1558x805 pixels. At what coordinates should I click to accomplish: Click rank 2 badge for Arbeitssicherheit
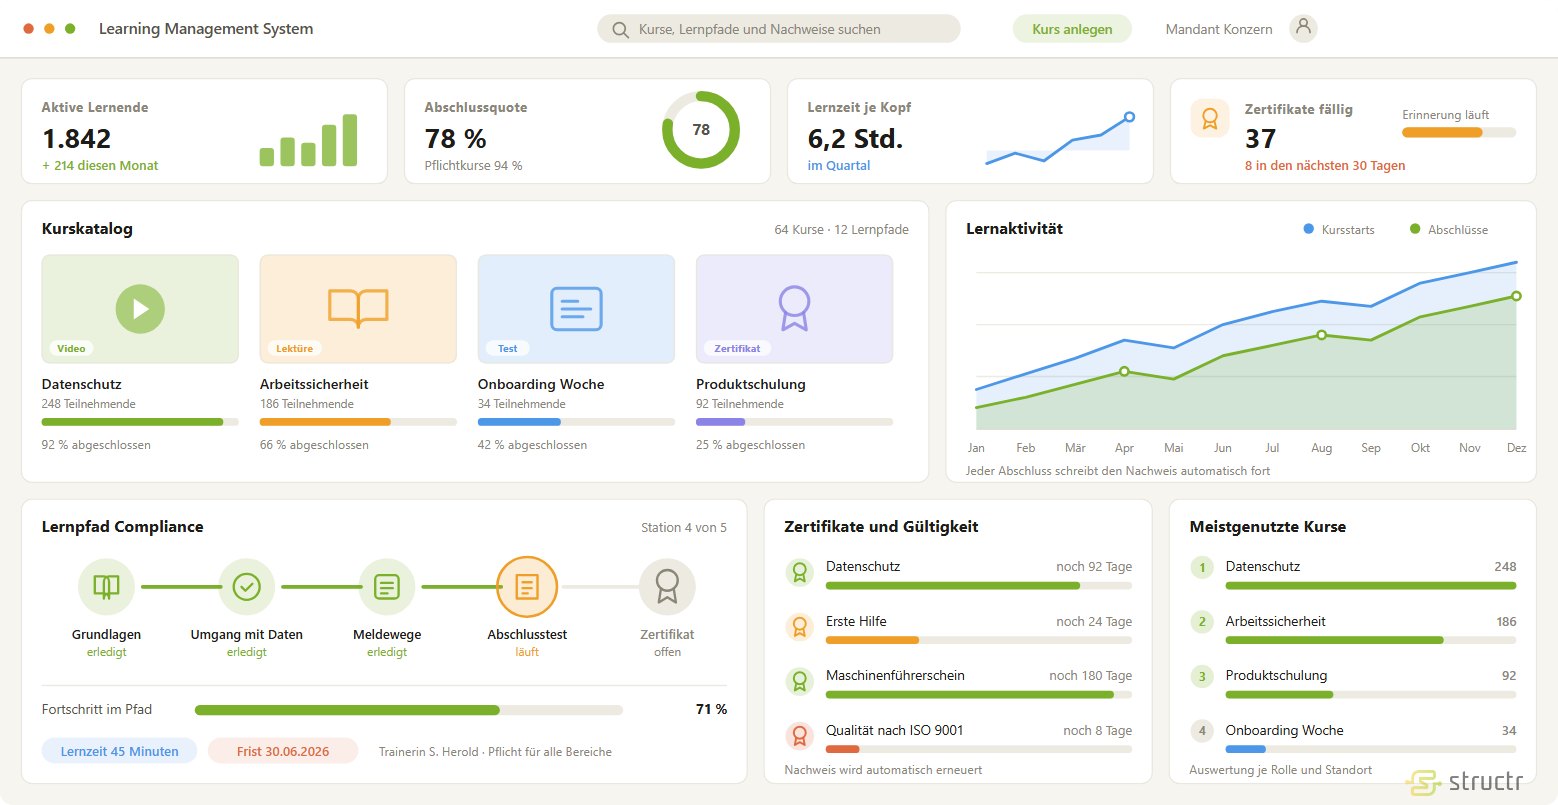click(x=1202, y=622)
